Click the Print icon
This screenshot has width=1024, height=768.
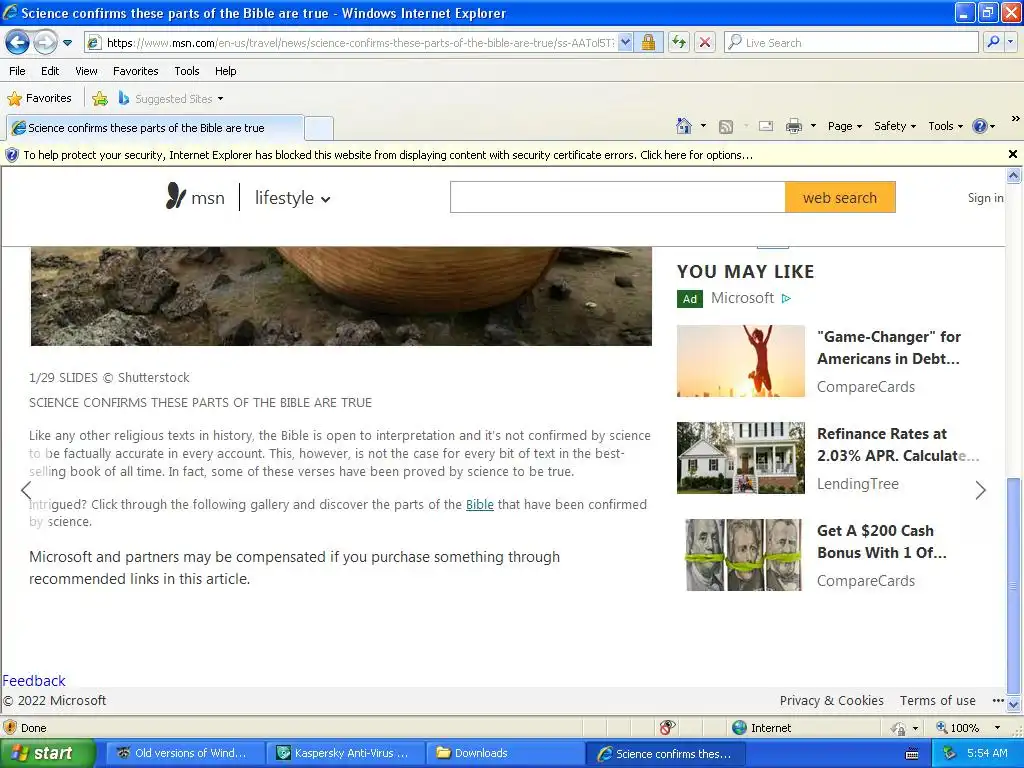[793, 126]
